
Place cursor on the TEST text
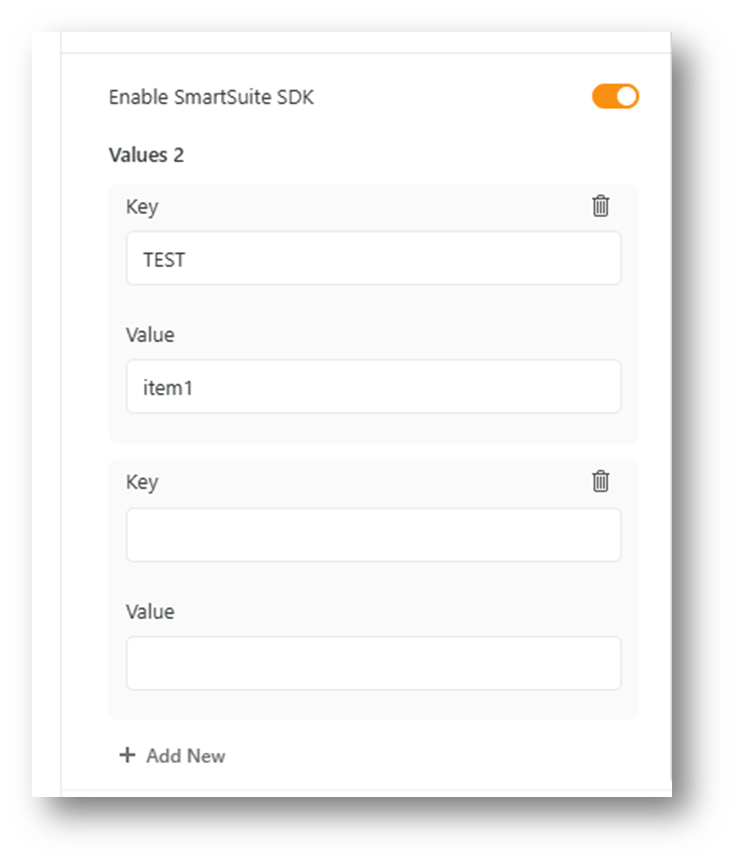click(x=164, y=260)
